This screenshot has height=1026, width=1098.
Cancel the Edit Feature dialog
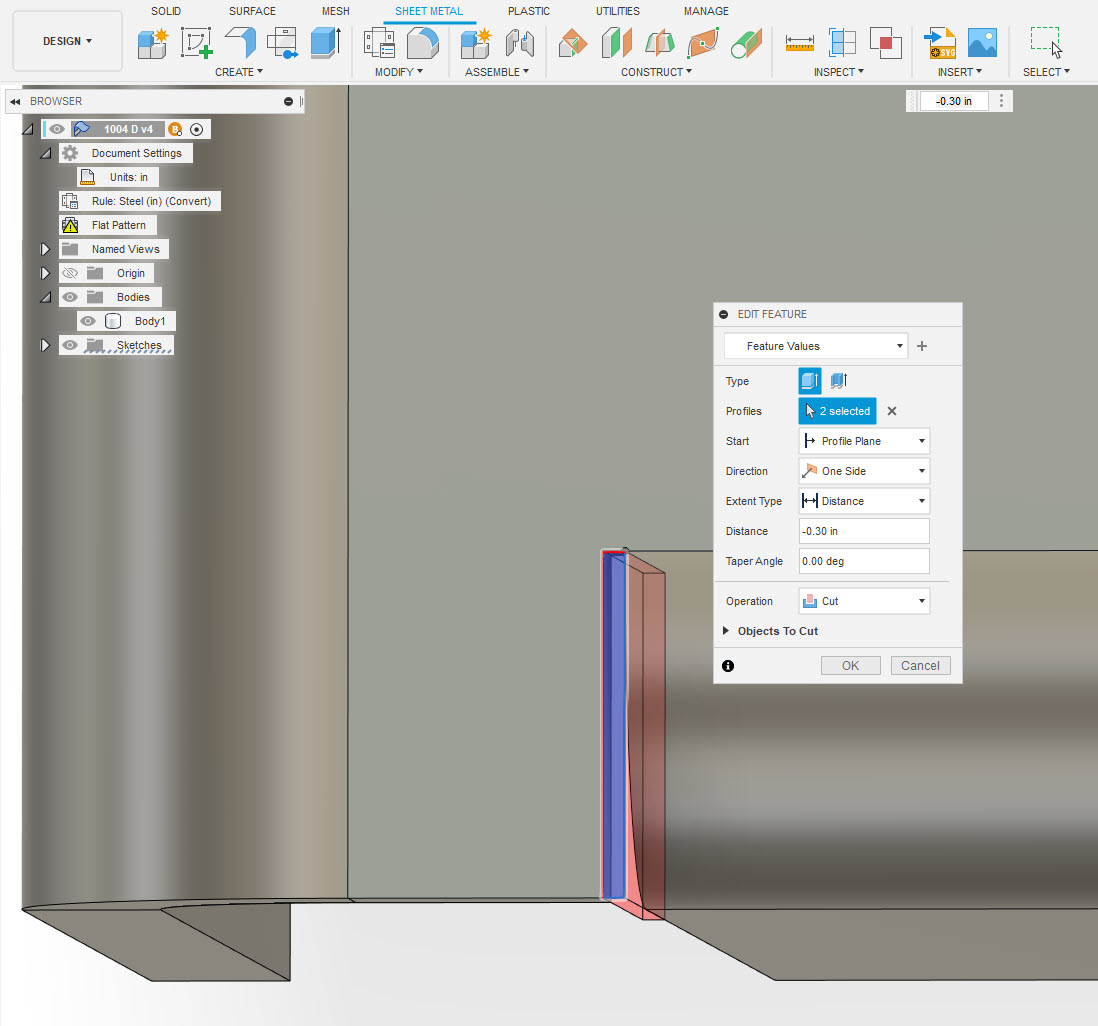coord(919,665)
